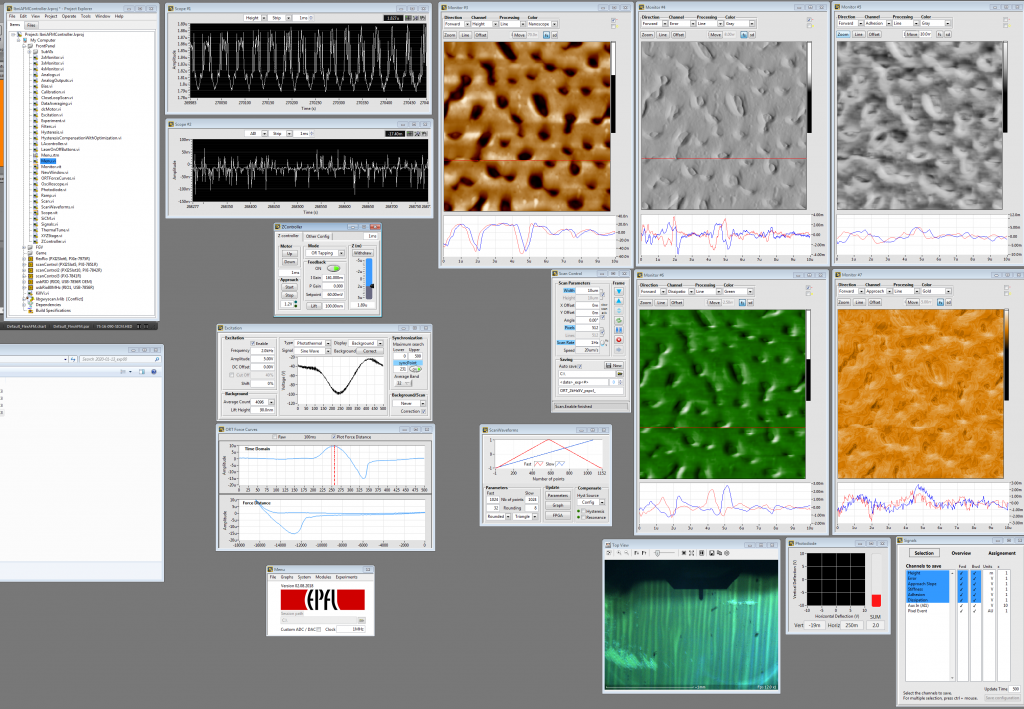Open the Off Tapping mode dropdown in ZController
The image size is (1024, 709).
tap(342, 253)
